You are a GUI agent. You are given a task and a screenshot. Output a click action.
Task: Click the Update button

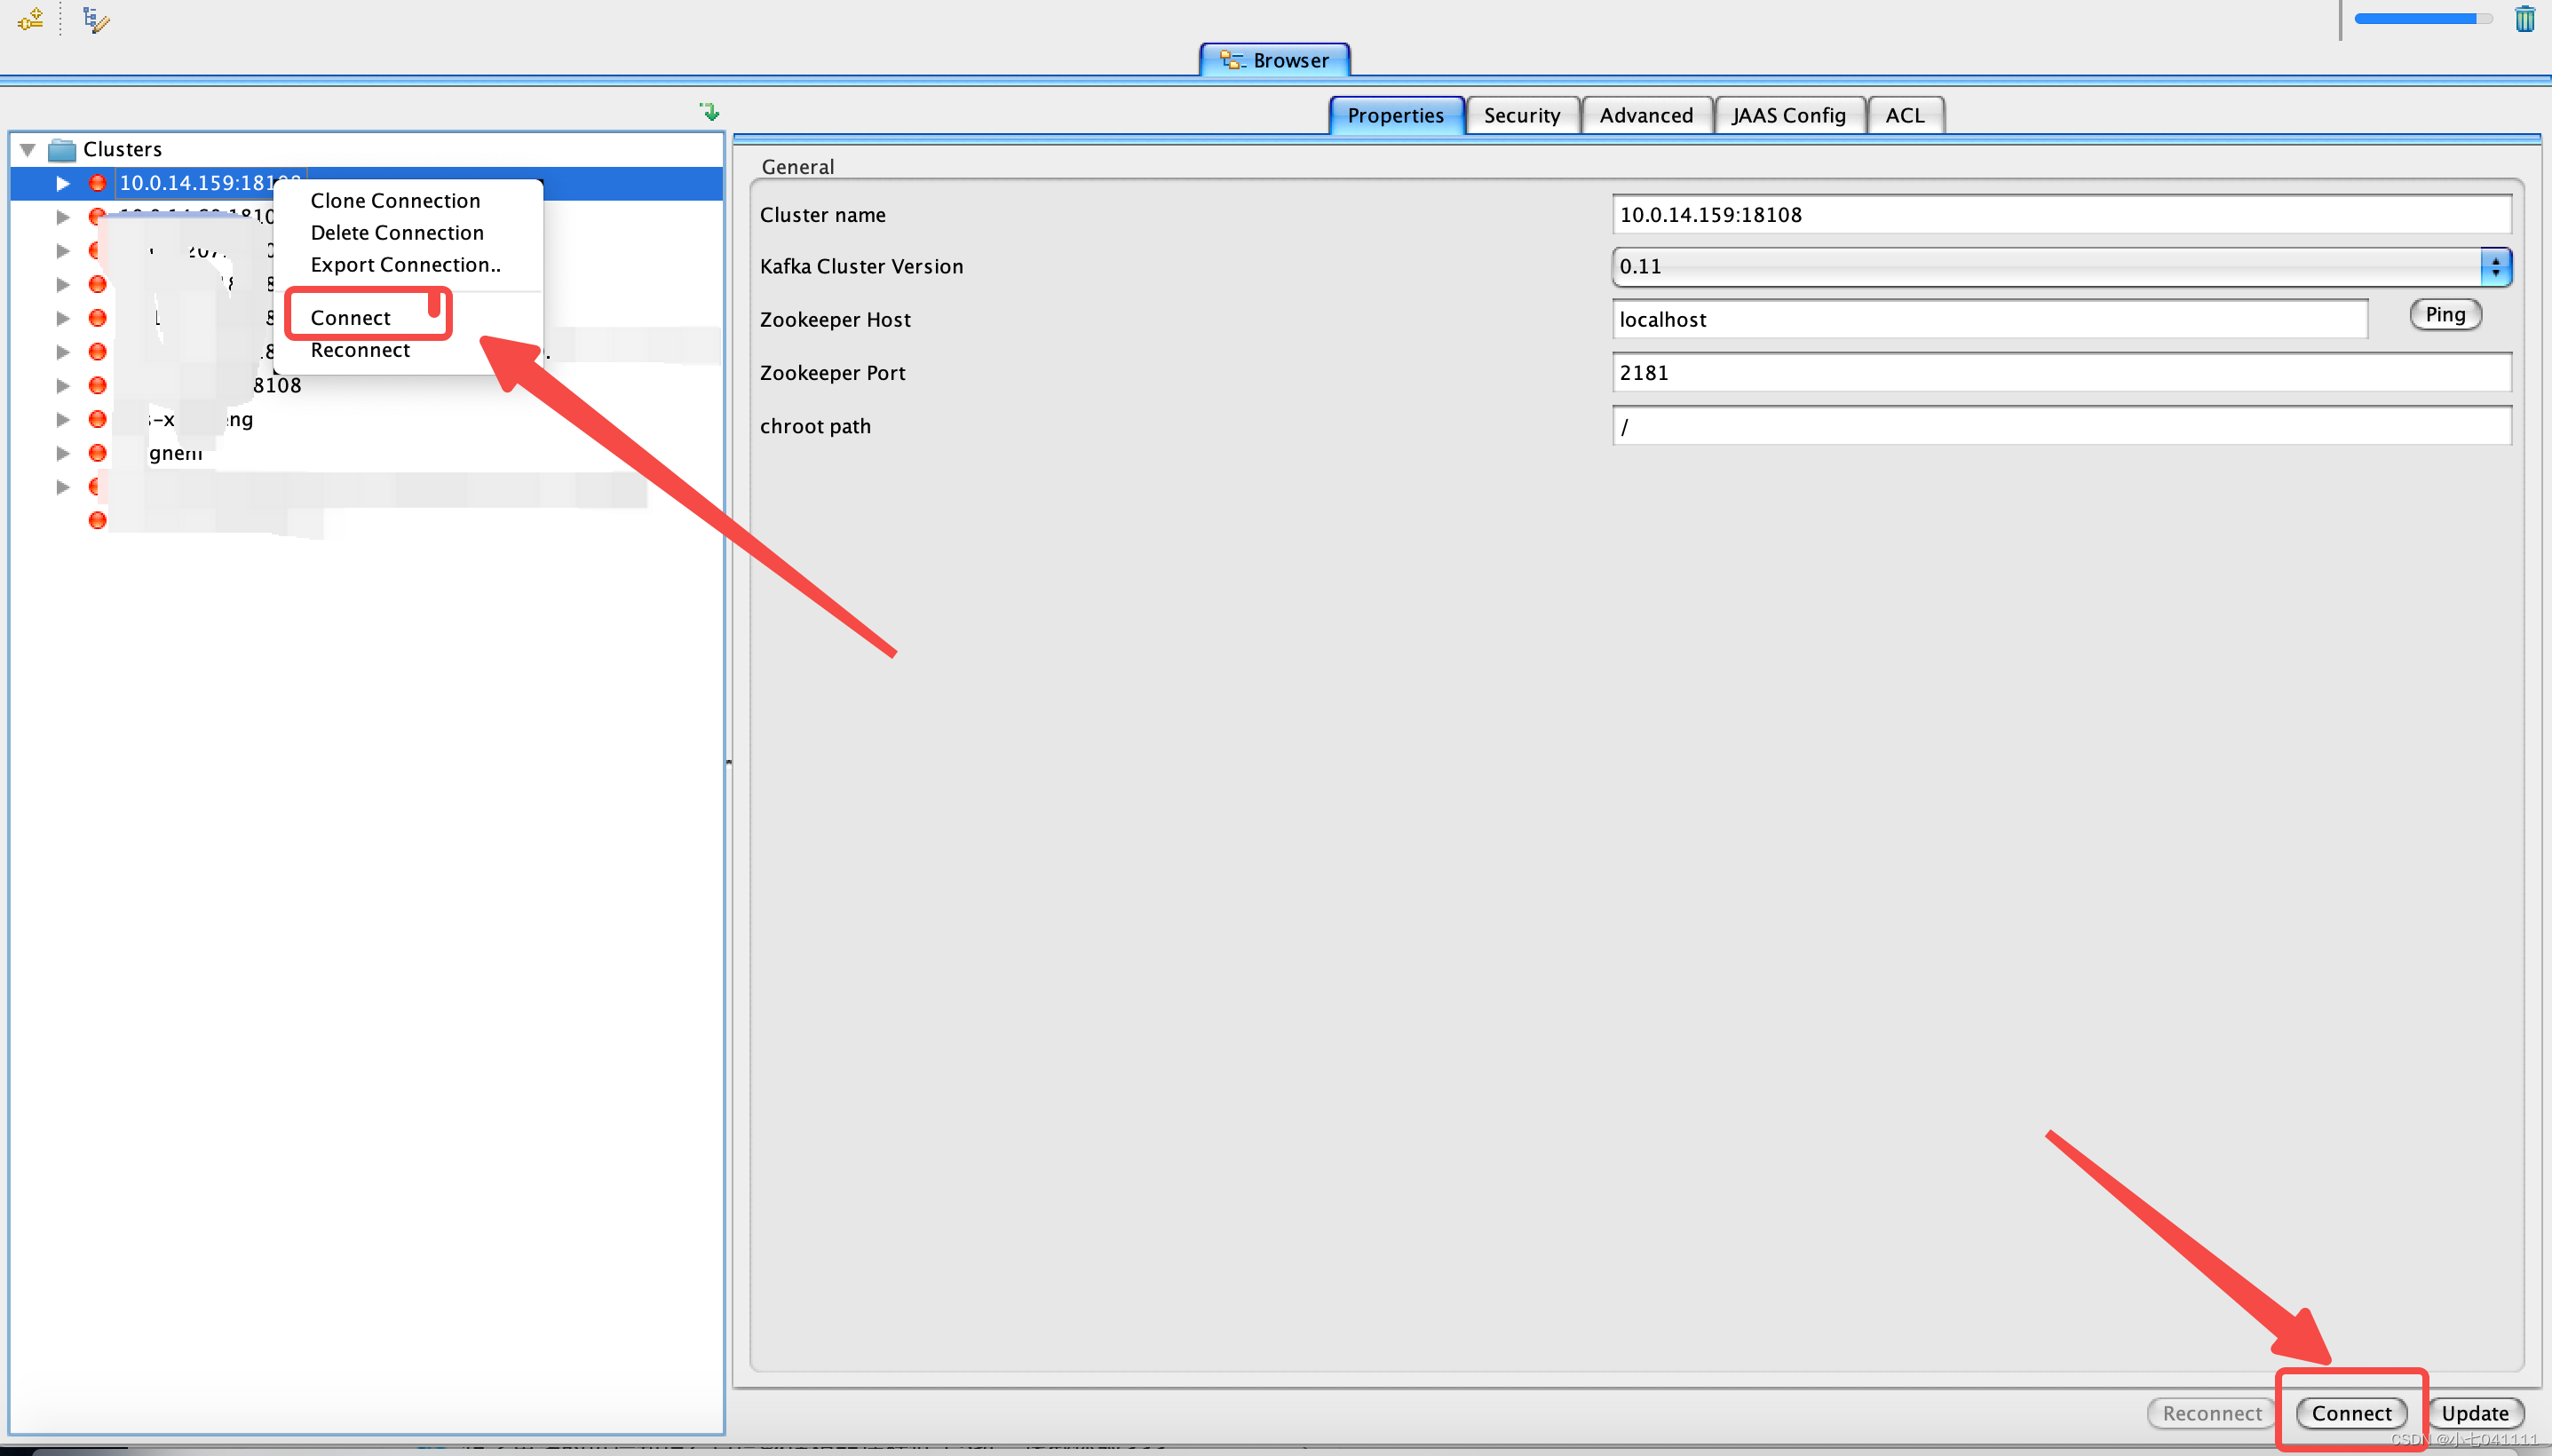coord(2475,1412)
